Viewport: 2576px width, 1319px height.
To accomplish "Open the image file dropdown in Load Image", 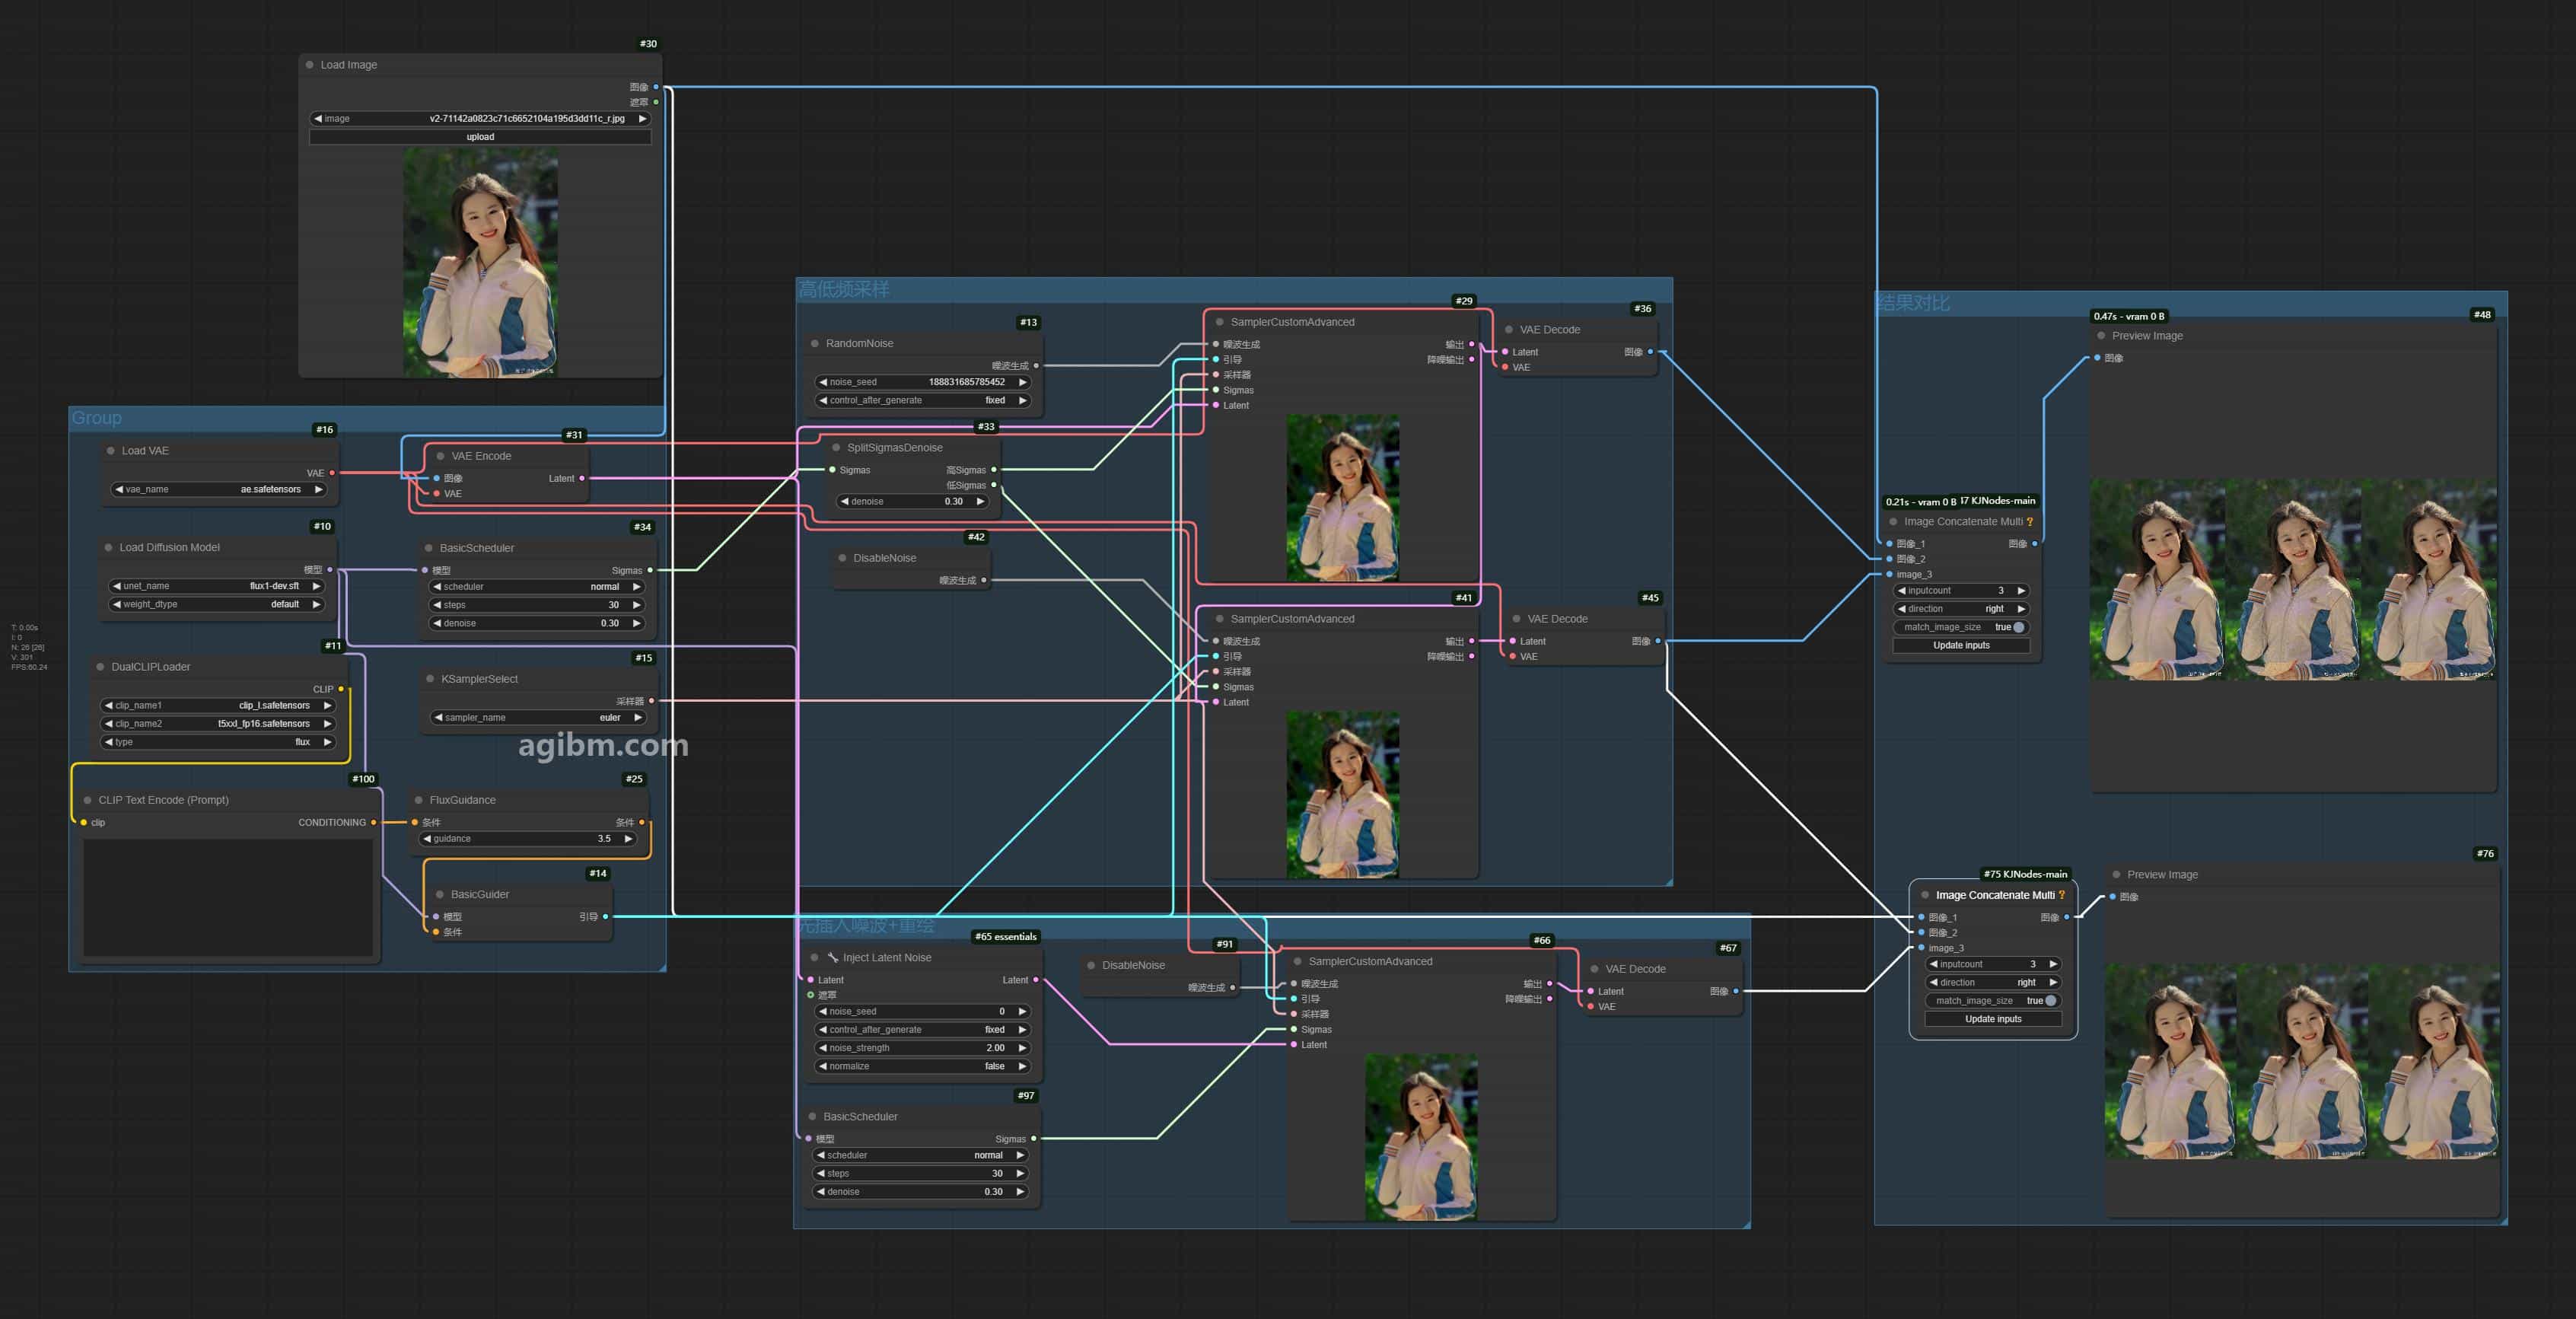I will click(480, 119).
